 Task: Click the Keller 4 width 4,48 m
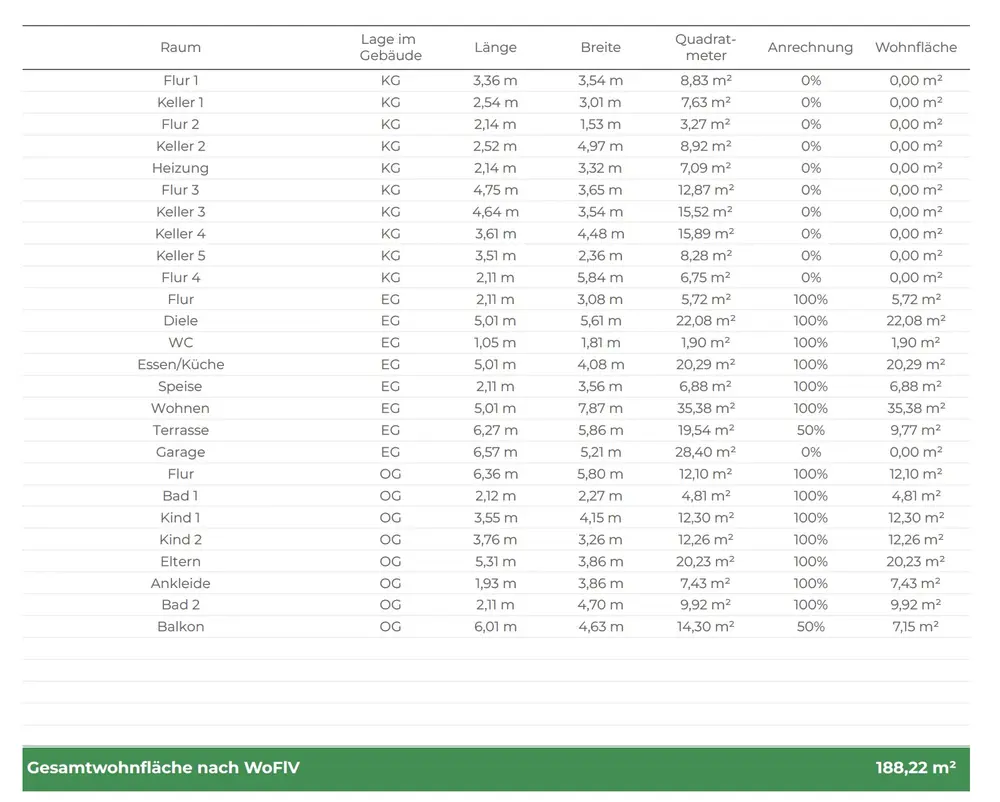click(600, 234)
